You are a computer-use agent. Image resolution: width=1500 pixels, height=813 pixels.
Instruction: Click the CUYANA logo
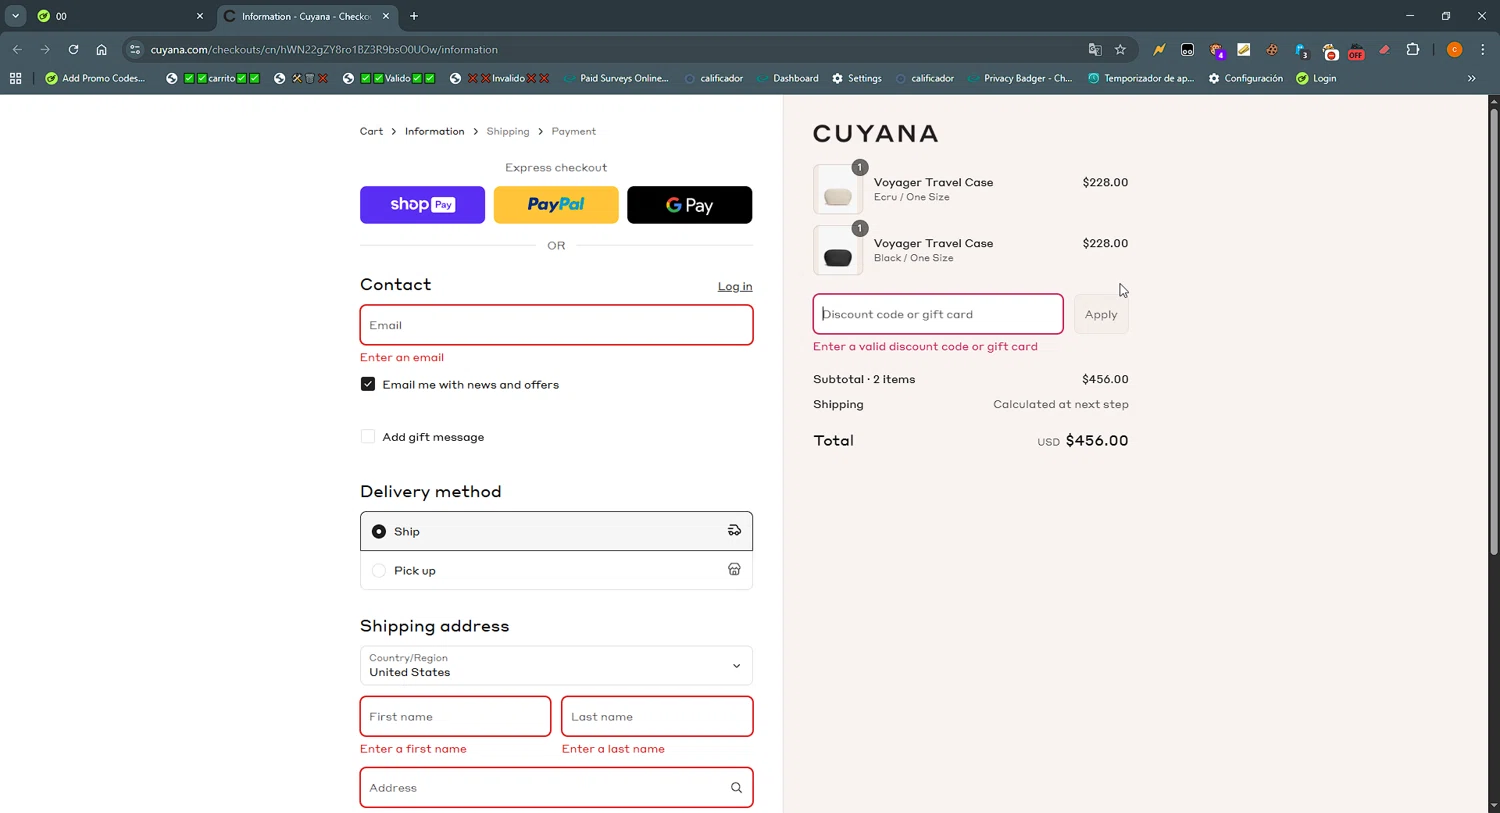(876, 134)
